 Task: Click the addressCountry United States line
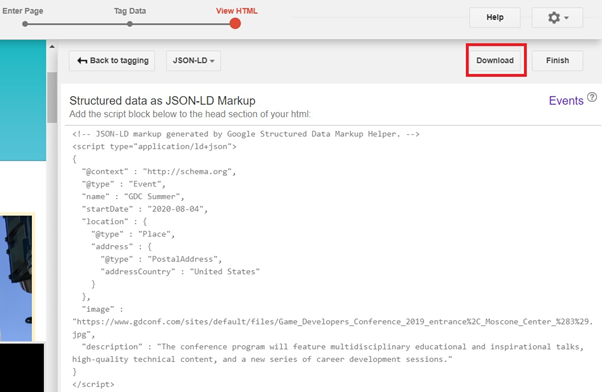[x=180, y=272]
